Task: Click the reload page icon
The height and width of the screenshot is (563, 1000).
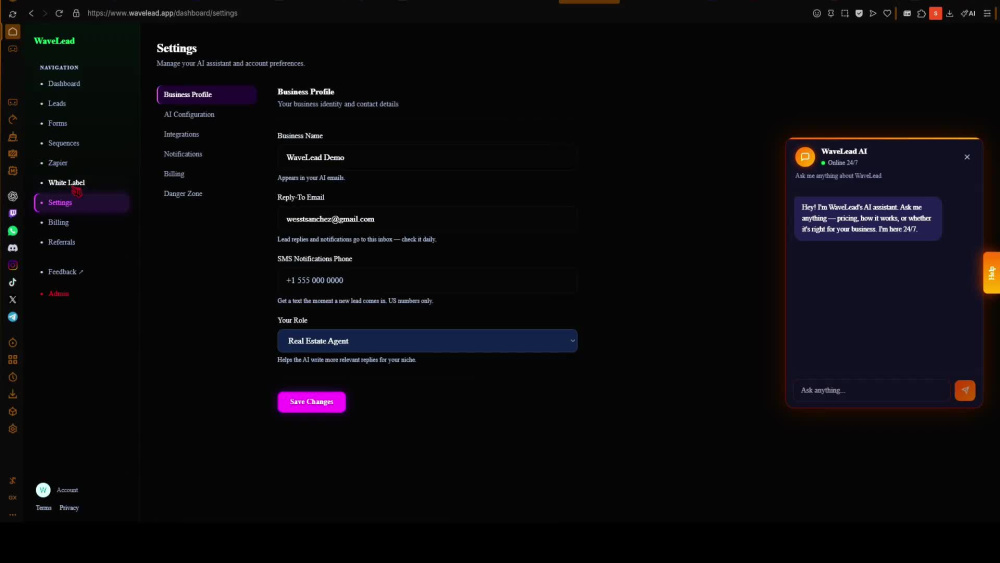Action: [x=59, y=13]
